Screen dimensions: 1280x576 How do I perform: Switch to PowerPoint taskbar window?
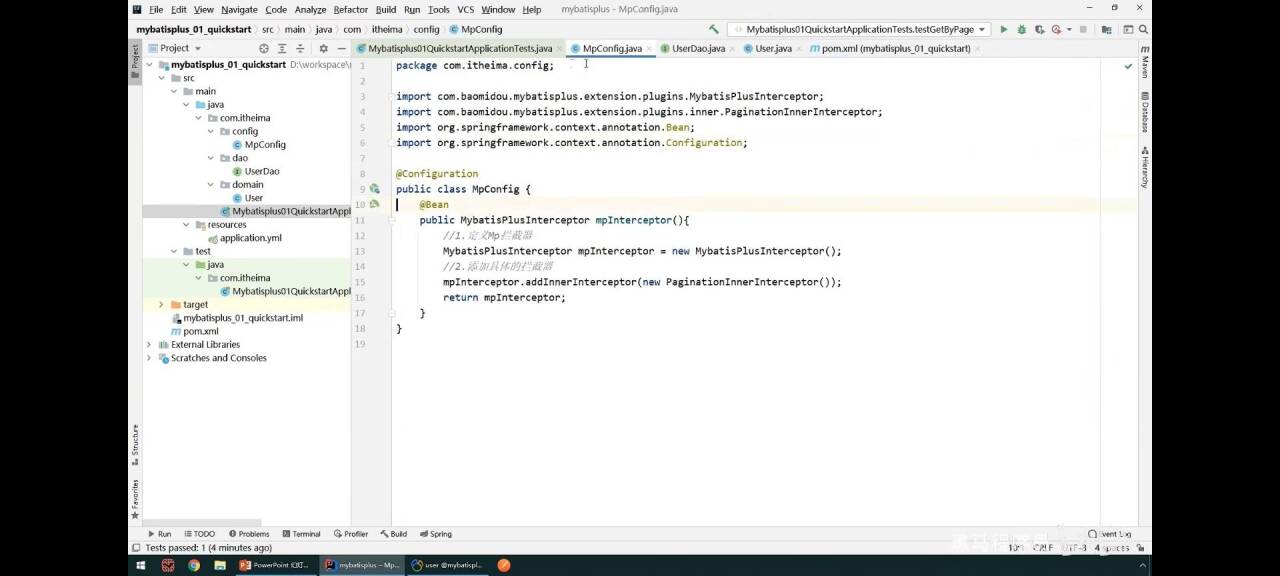point(275,565)
